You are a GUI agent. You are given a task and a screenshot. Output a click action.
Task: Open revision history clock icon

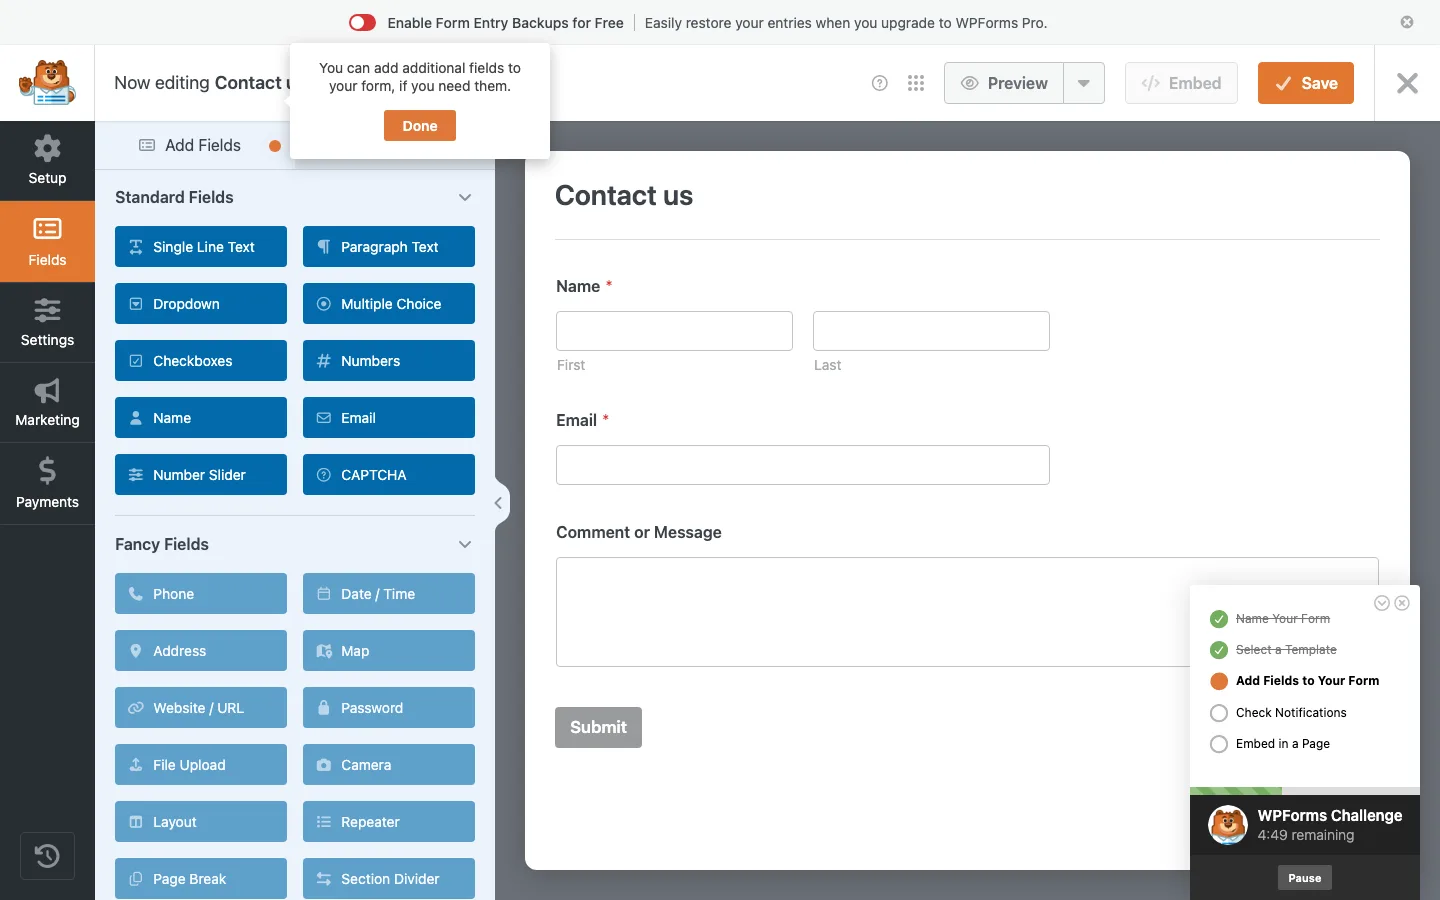click(47, 856)
